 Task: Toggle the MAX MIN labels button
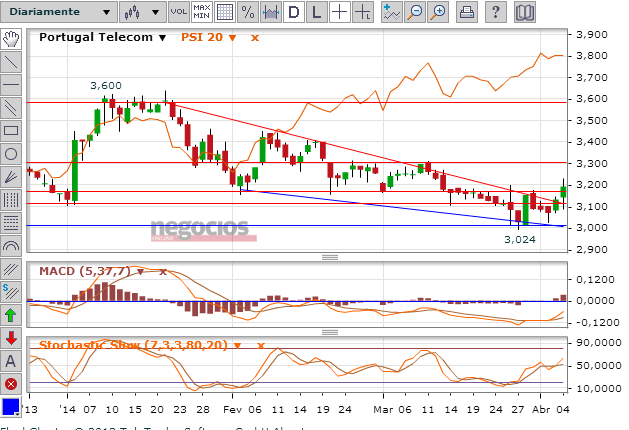[202, 12]
